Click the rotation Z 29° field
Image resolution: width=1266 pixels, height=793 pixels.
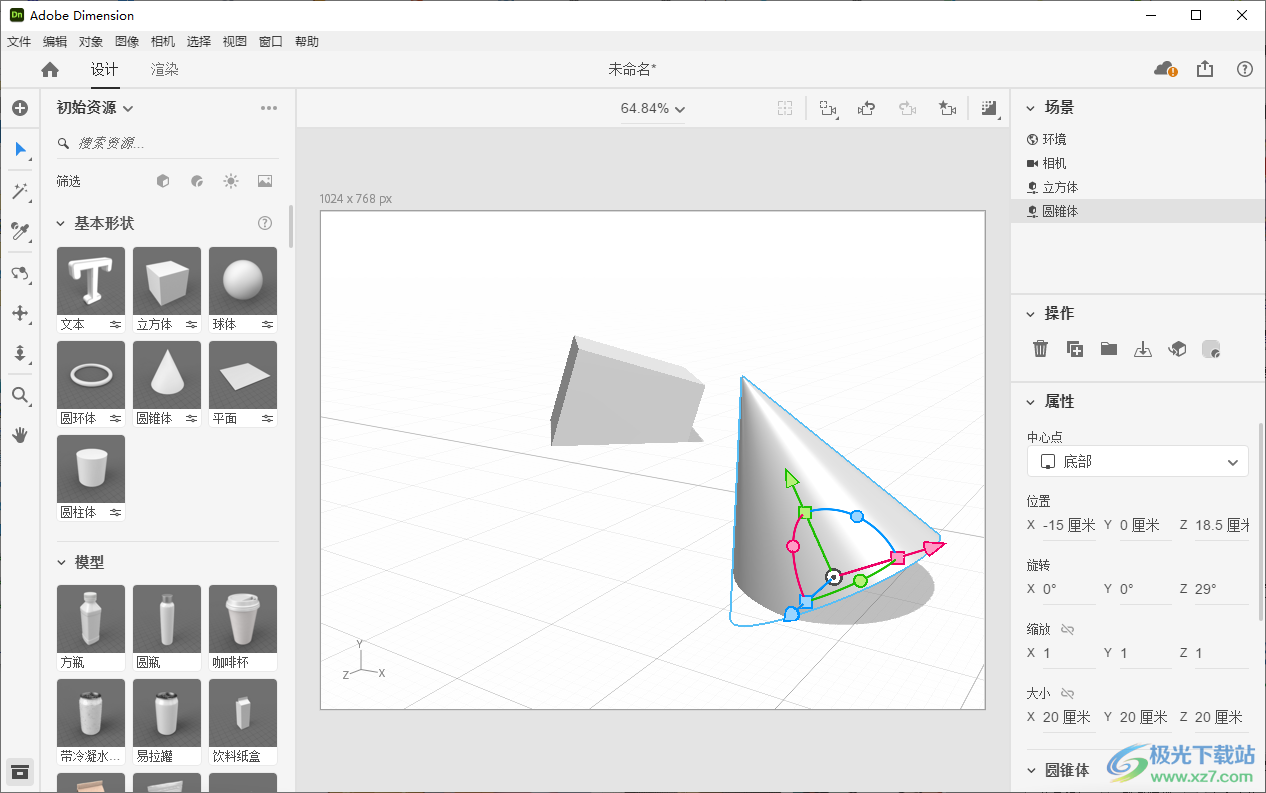click(1221, 589)
